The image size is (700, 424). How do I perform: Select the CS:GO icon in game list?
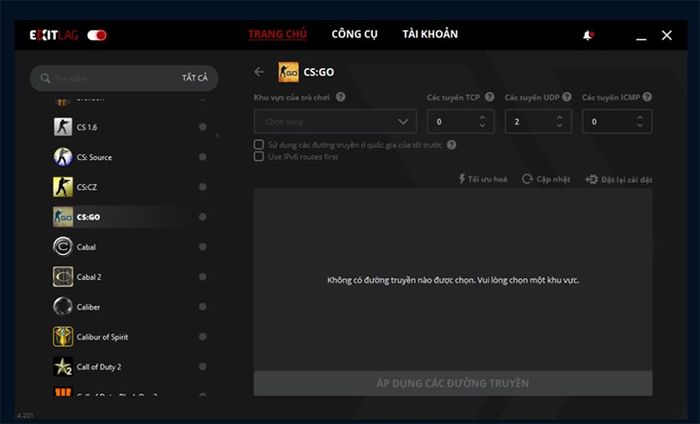pyautogui.click(x=62, y=217)
